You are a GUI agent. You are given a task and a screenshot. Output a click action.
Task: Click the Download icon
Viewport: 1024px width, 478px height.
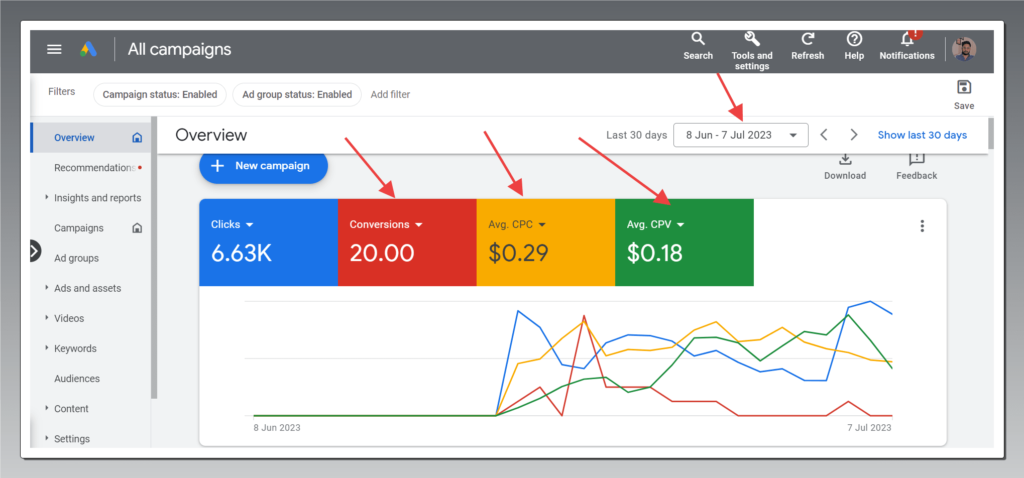click(x=845, y=160)
